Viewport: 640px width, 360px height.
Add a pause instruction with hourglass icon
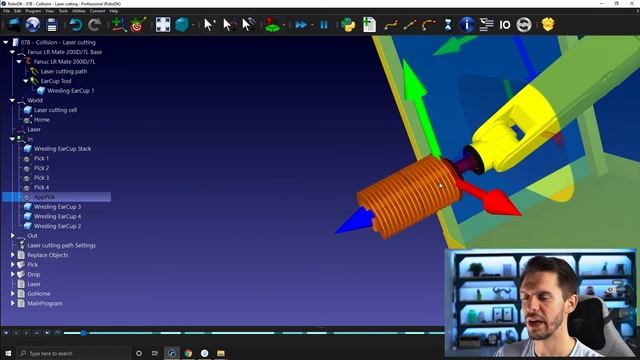pyautogui.click(x=448, y=25)
